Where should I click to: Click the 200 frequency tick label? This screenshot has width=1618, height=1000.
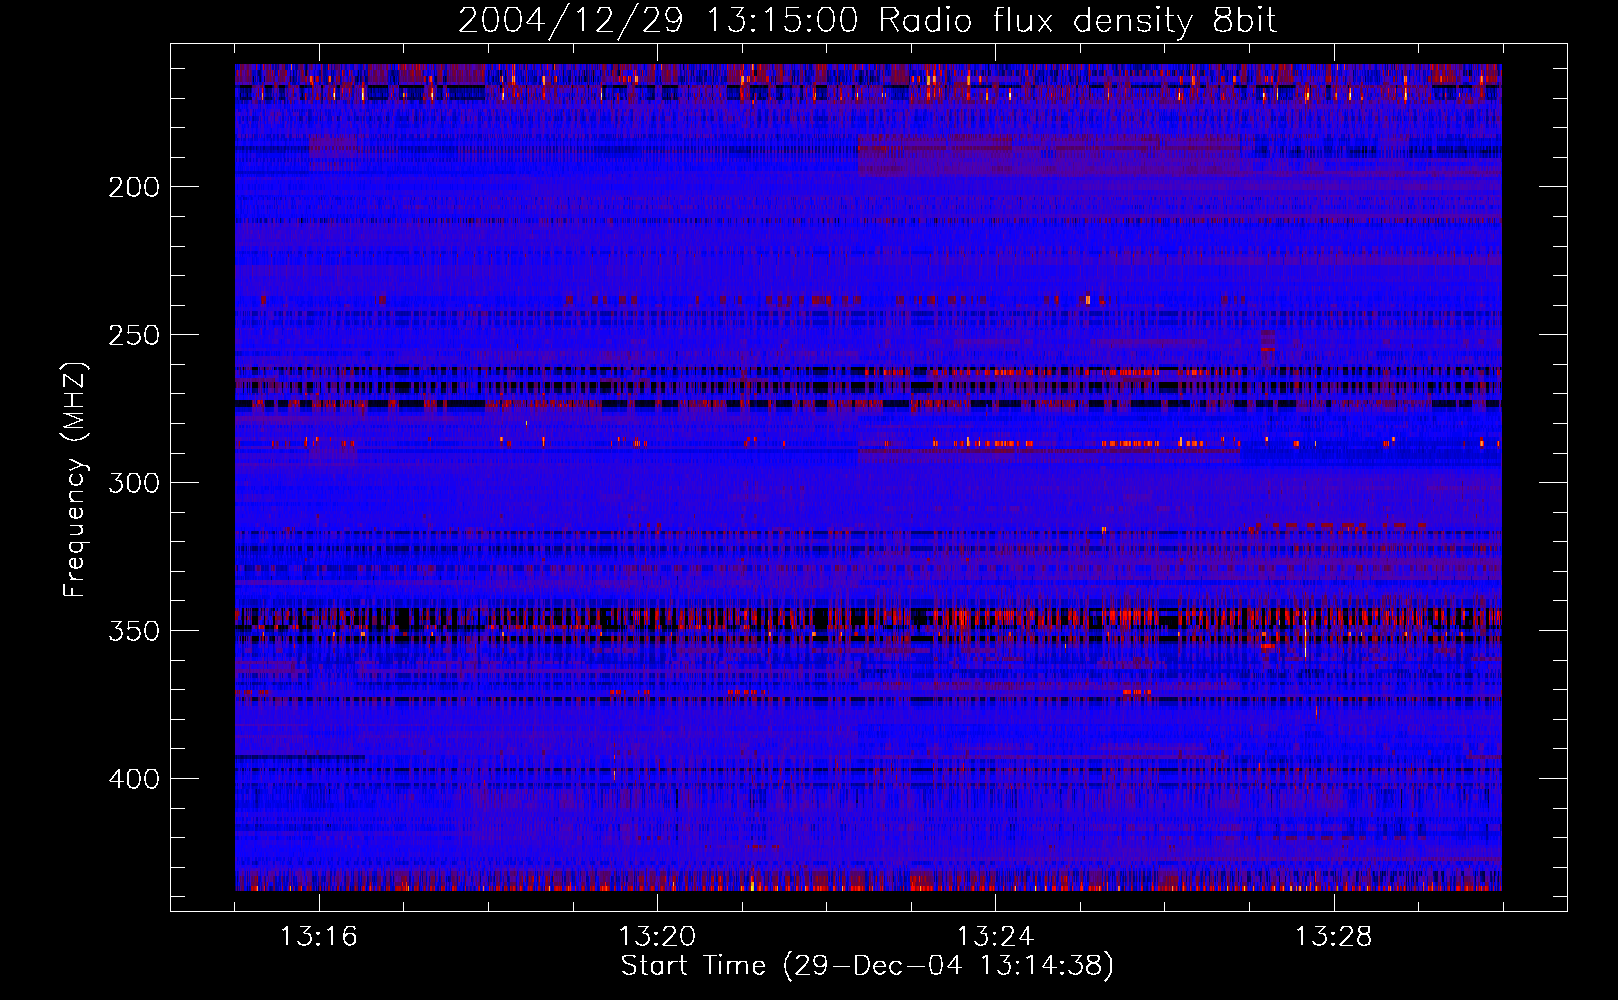point(134,187)
